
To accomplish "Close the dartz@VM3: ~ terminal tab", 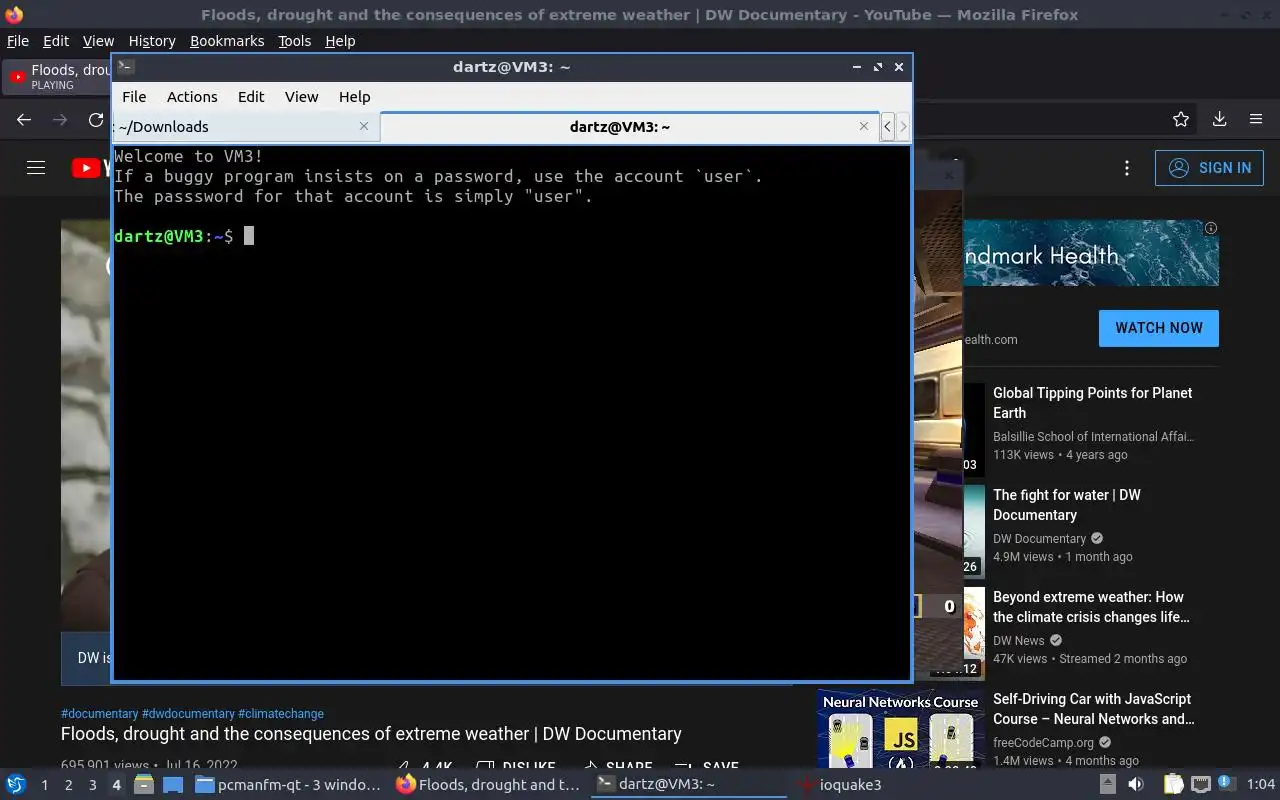I will pos(864,126).
